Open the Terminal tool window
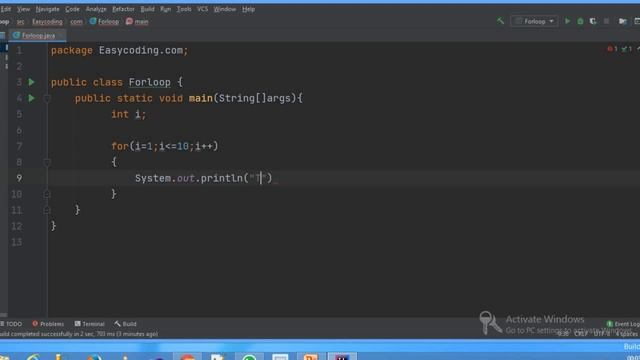This screenshot has width=640, height=360. point(89,324)
